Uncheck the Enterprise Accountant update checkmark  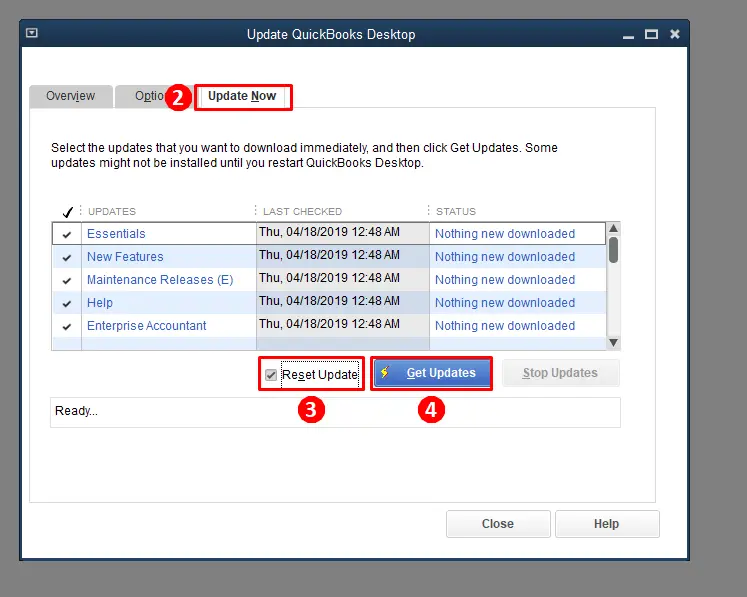click(67, 326)
